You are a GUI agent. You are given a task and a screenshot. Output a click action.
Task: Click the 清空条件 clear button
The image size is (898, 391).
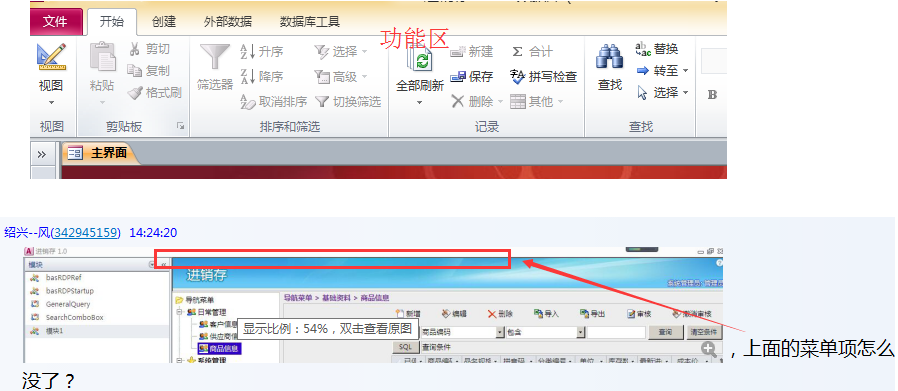[704, 332]
